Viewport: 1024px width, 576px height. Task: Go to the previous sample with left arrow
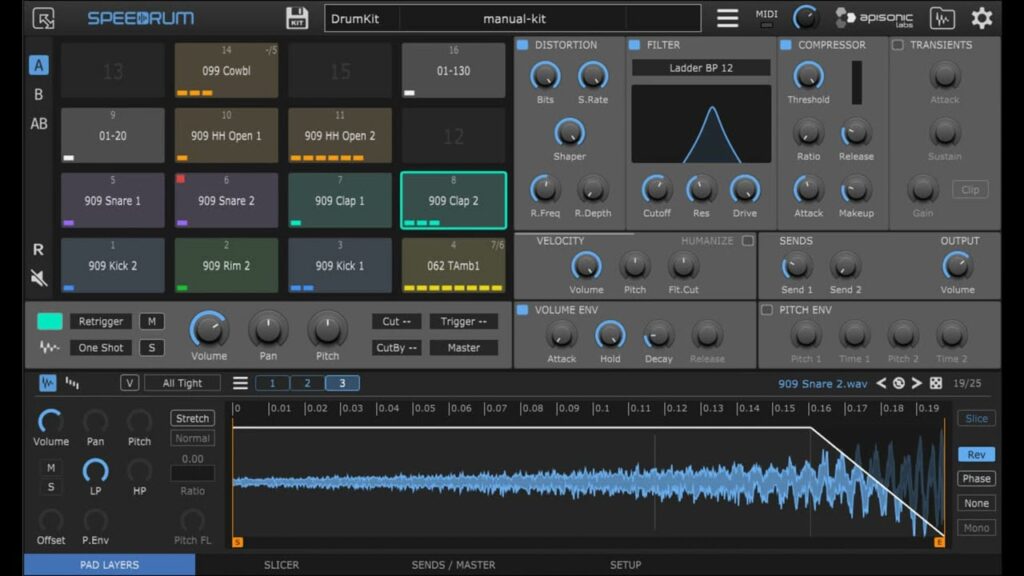pyautogui.click(x=881, y=383)
